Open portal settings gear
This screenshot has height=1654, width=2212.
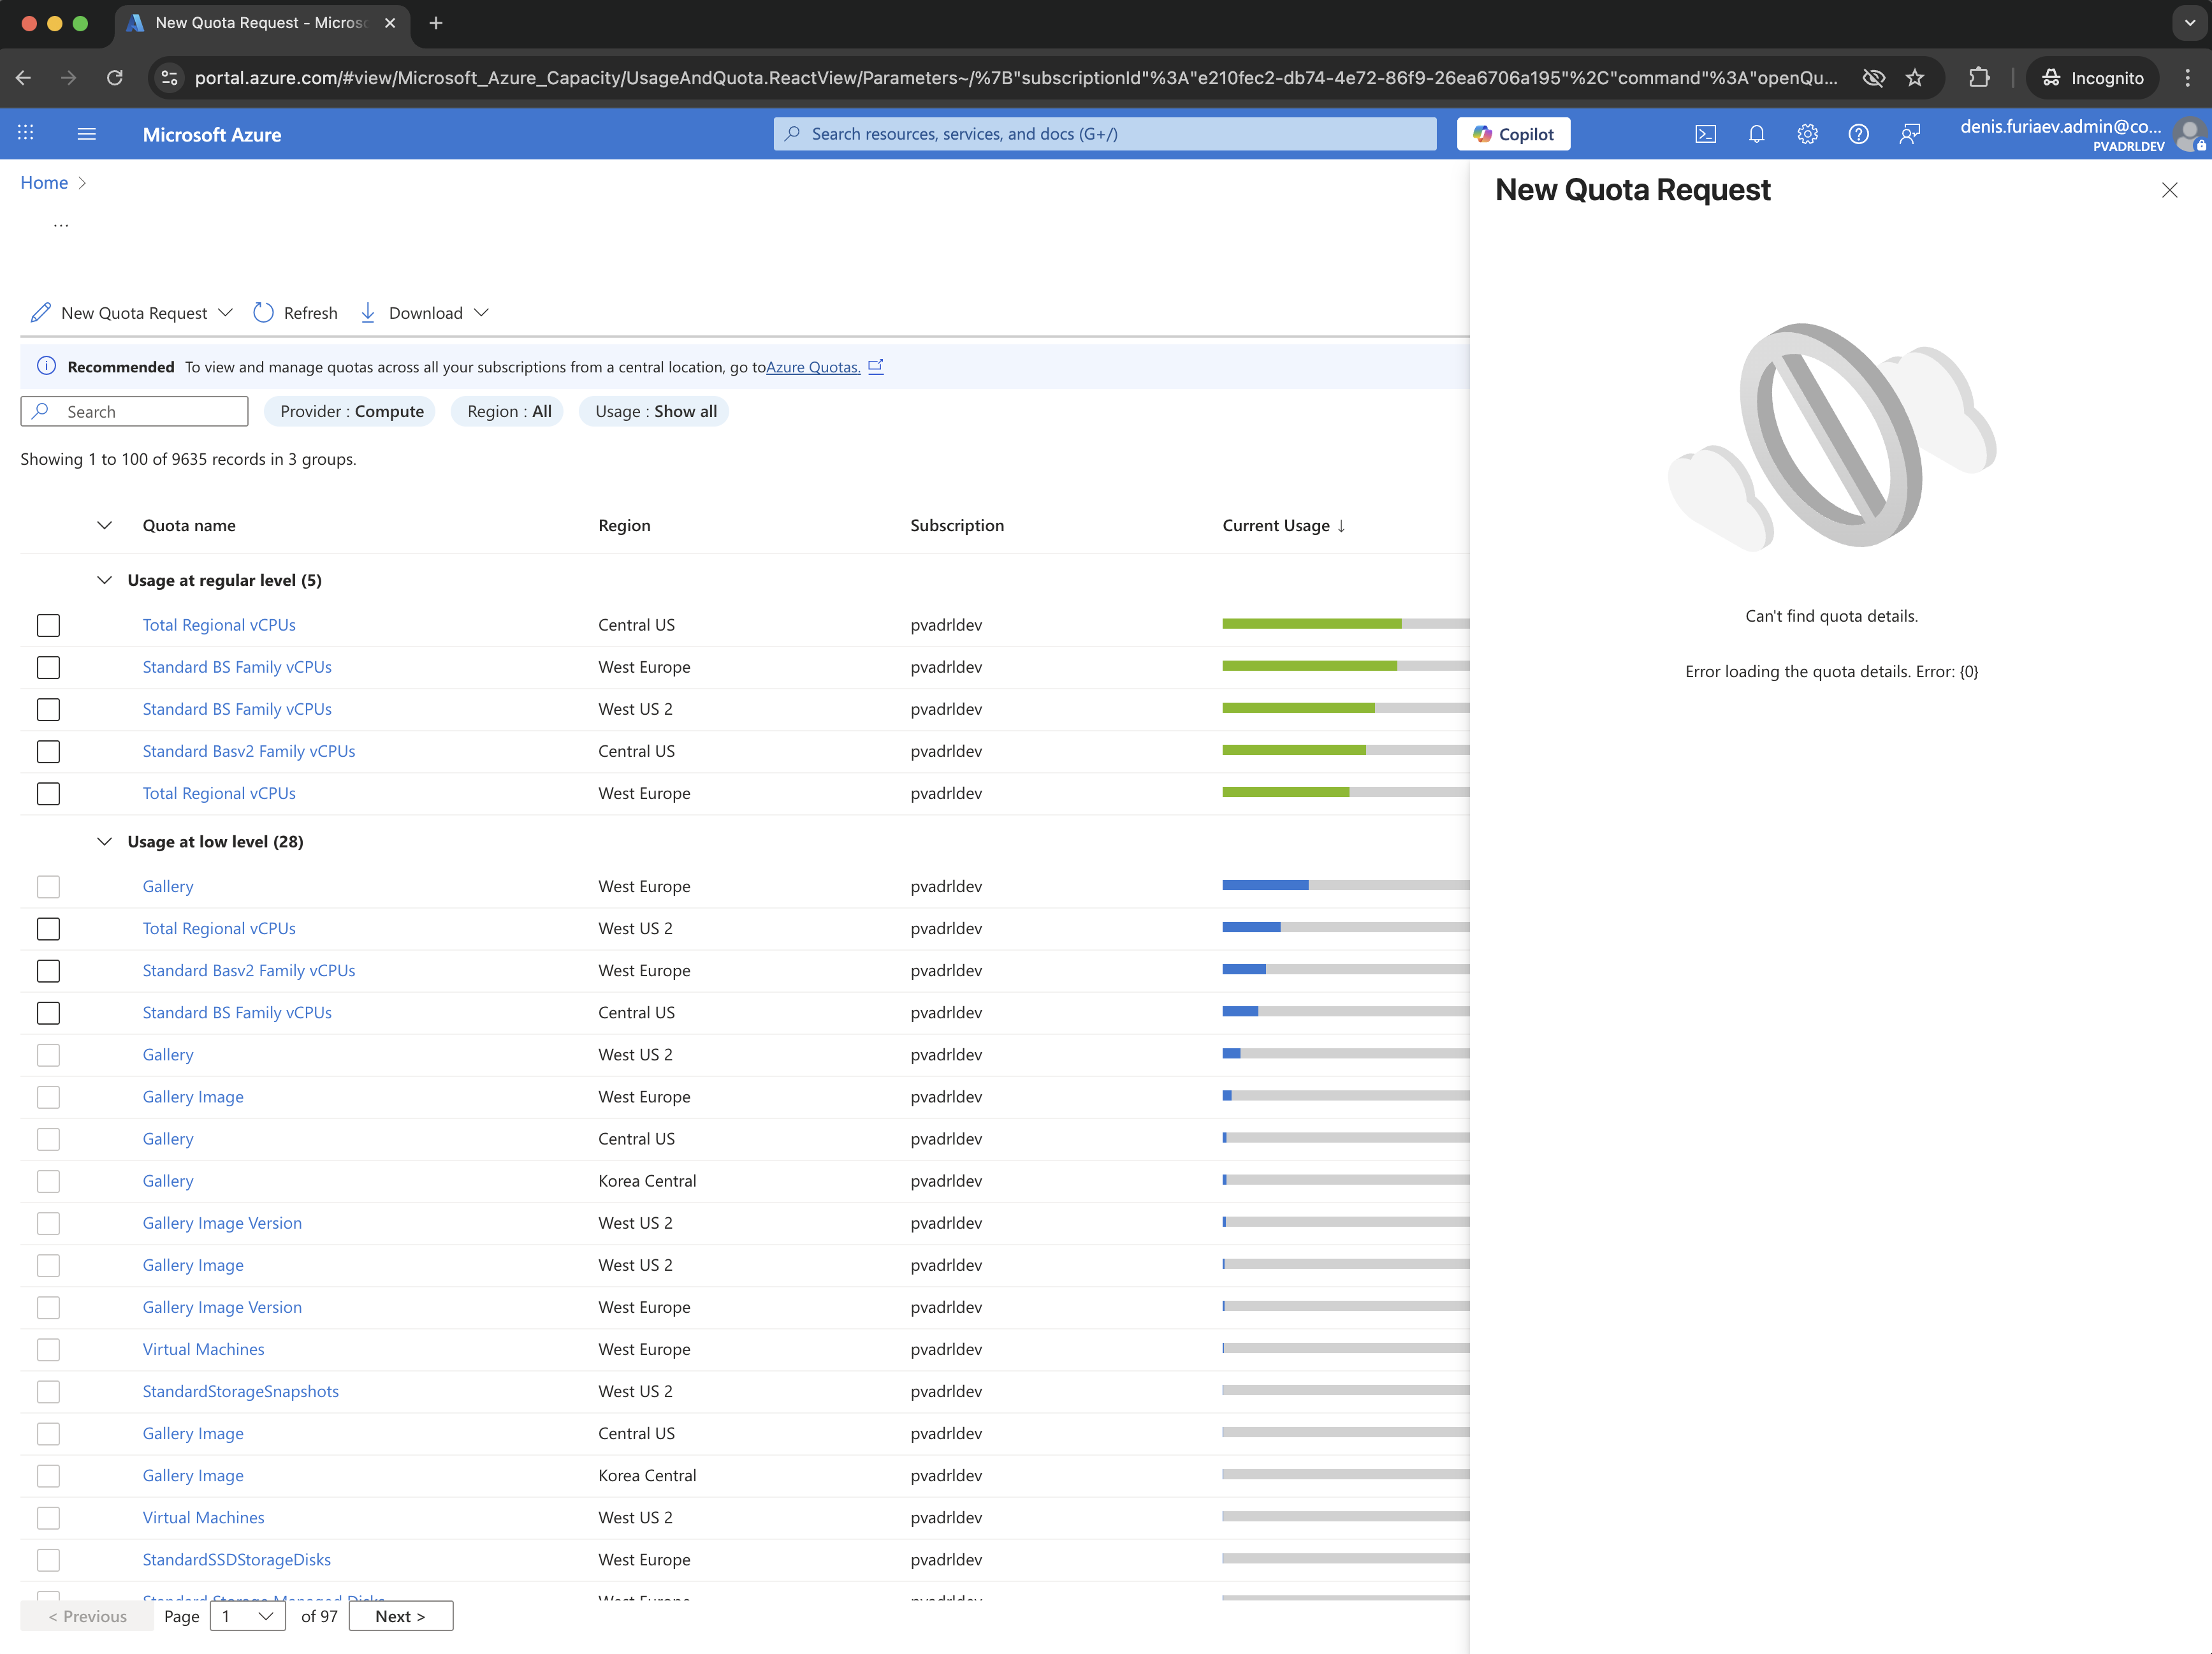(1807, 133)
